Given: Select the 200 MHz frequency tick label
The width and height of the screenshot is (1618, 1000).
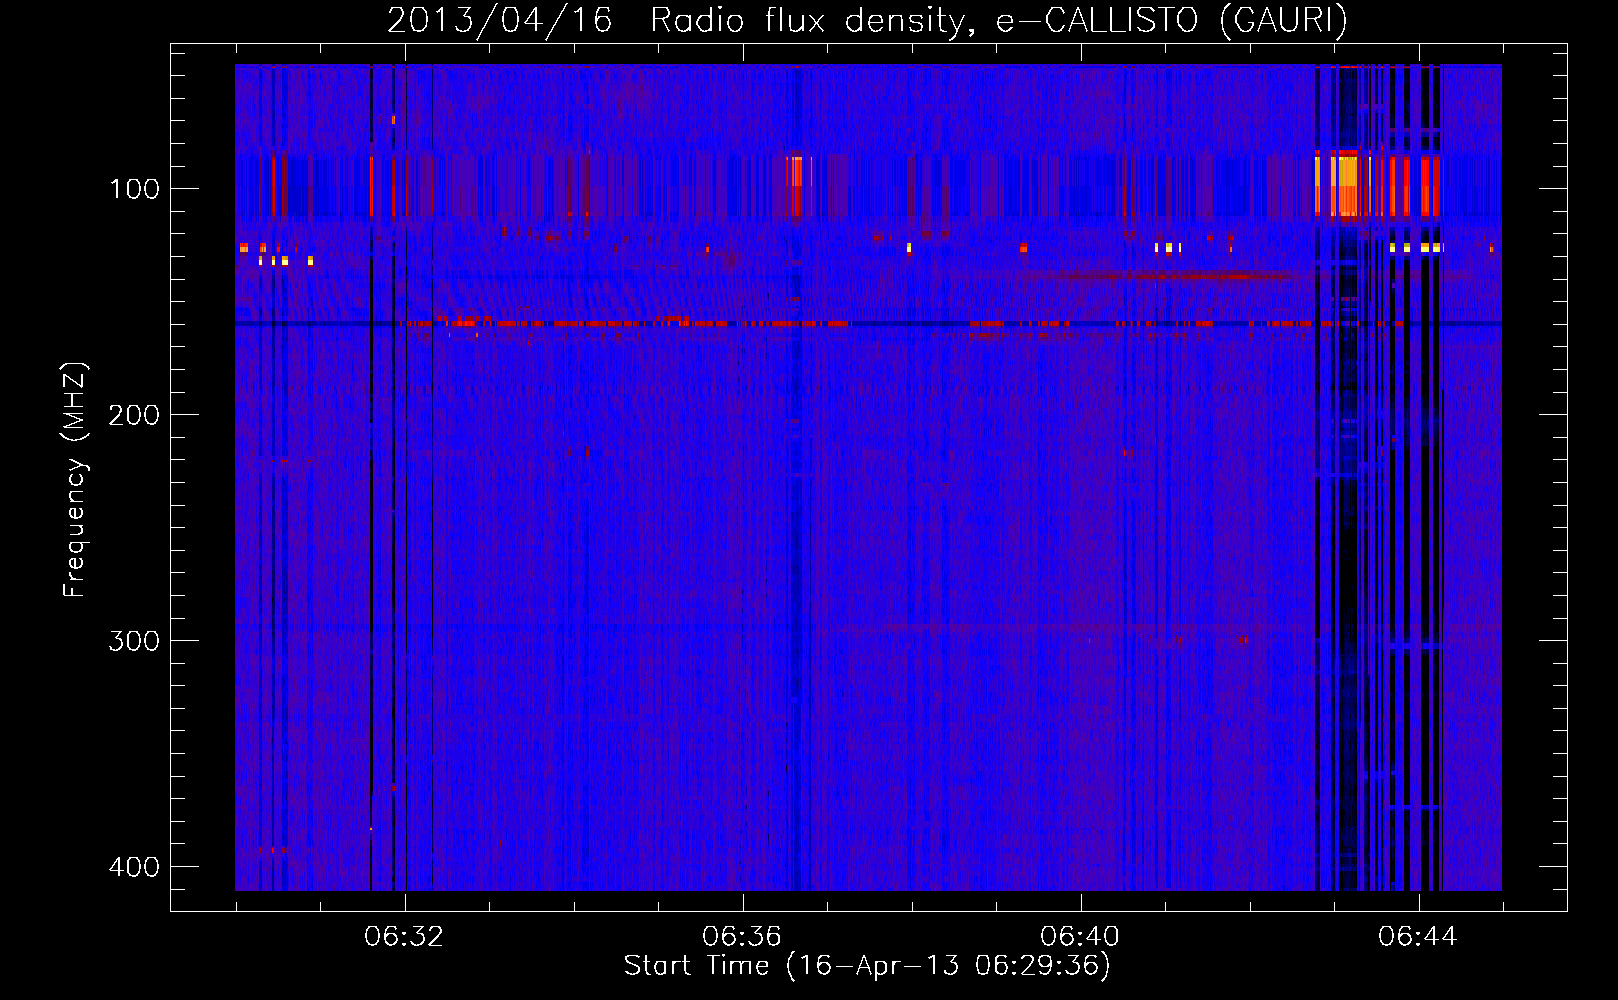Looking at the screenshot, I should coord(134,415).
